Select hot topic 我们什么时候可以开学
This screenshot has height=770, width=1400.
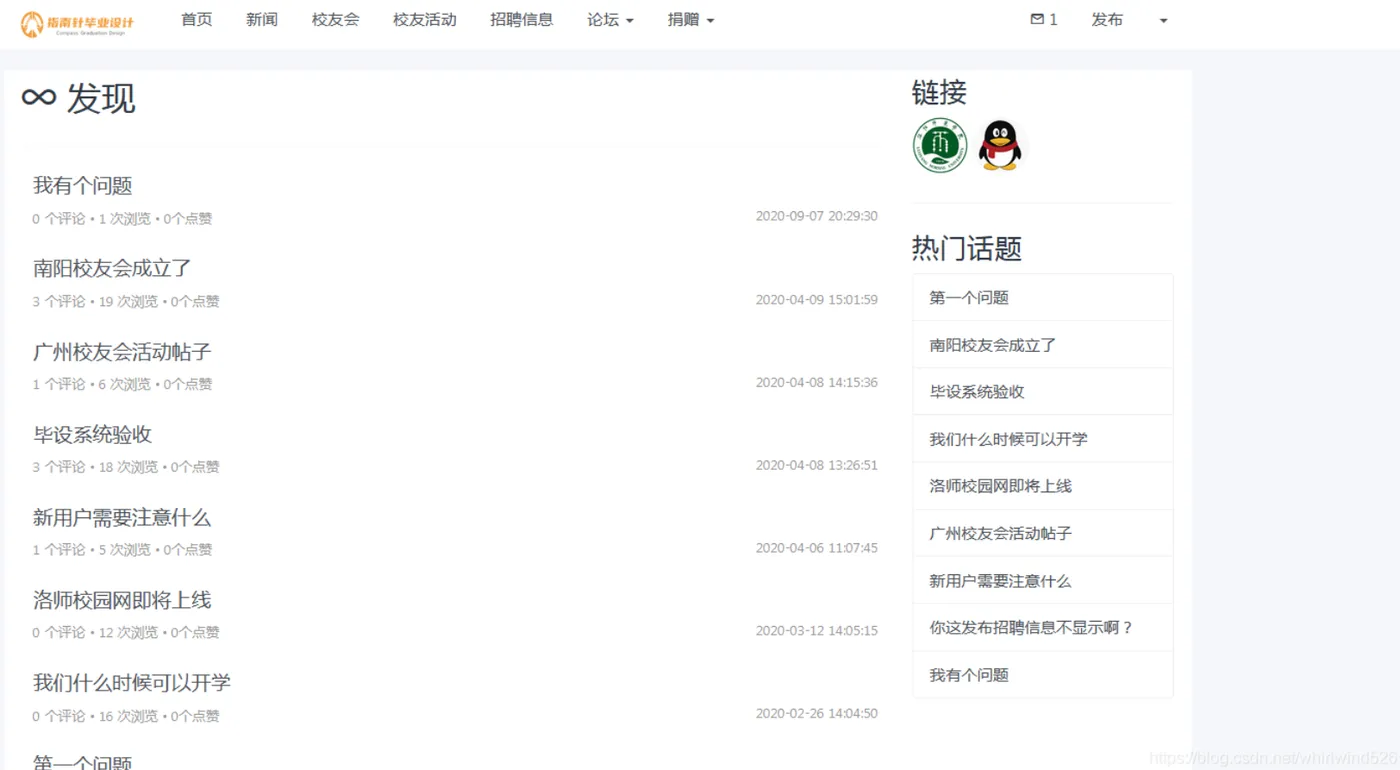(x=1043, y=439)
